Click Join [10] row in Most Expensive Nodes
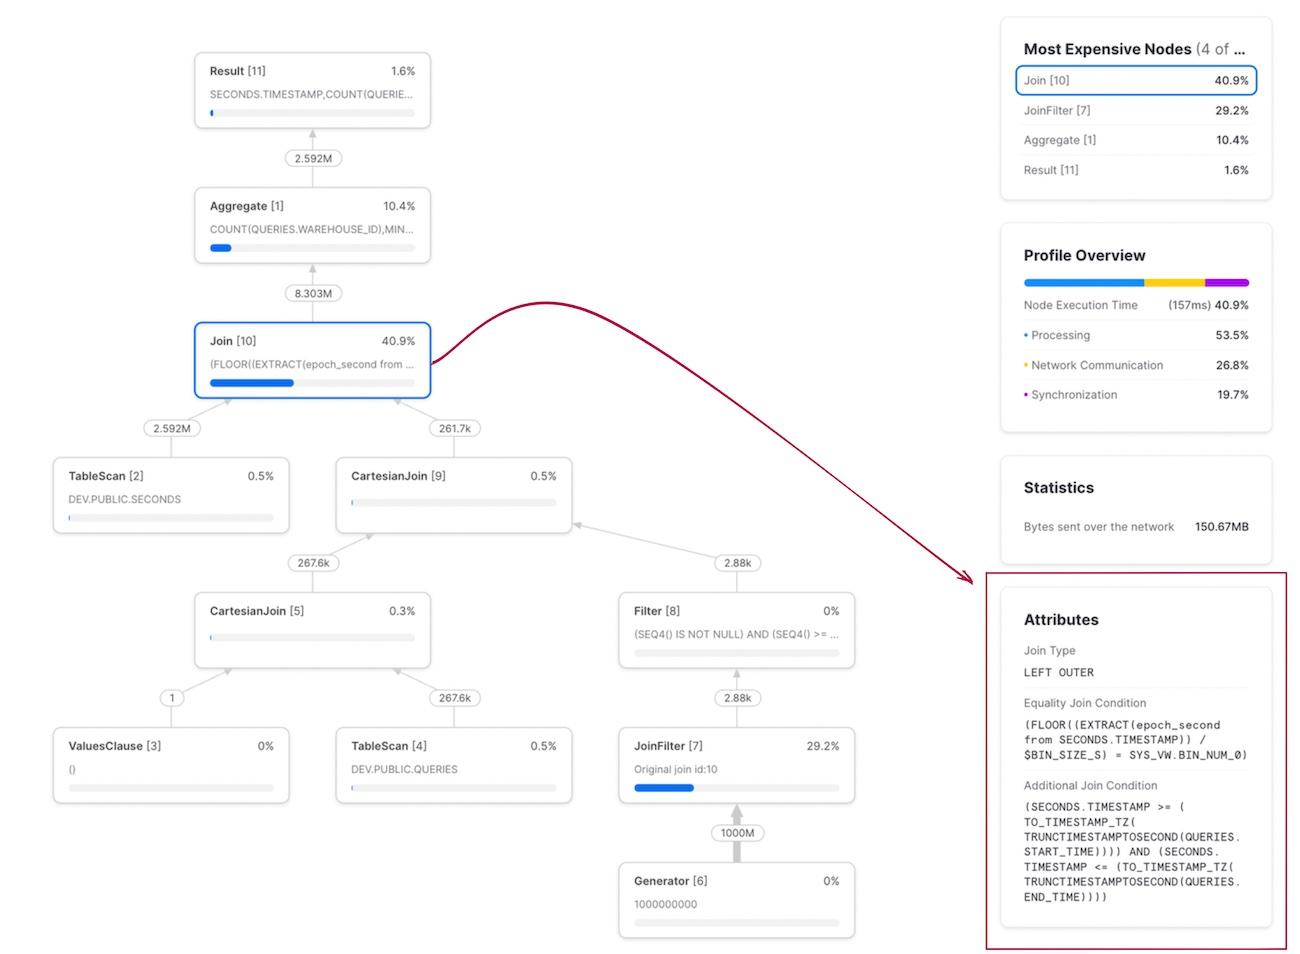This screenshot has width=1300, height=954. pyautogui.click(x=1136, y=80)
